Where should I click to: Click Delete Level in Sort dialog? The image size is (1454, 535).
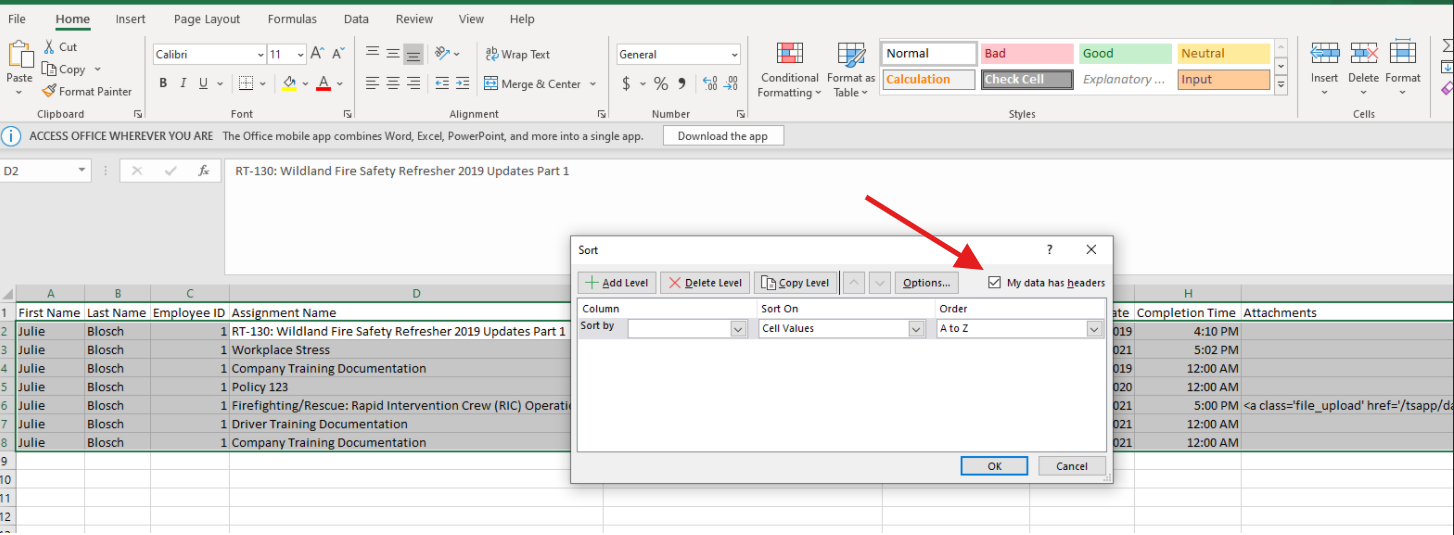(x=705, y=283)
